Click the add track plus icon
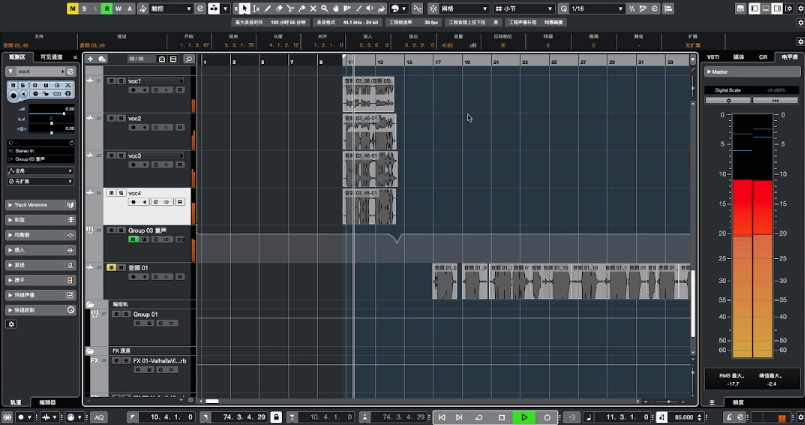The height and width of the screenshot is (425, 805). [x=90, y=59]
